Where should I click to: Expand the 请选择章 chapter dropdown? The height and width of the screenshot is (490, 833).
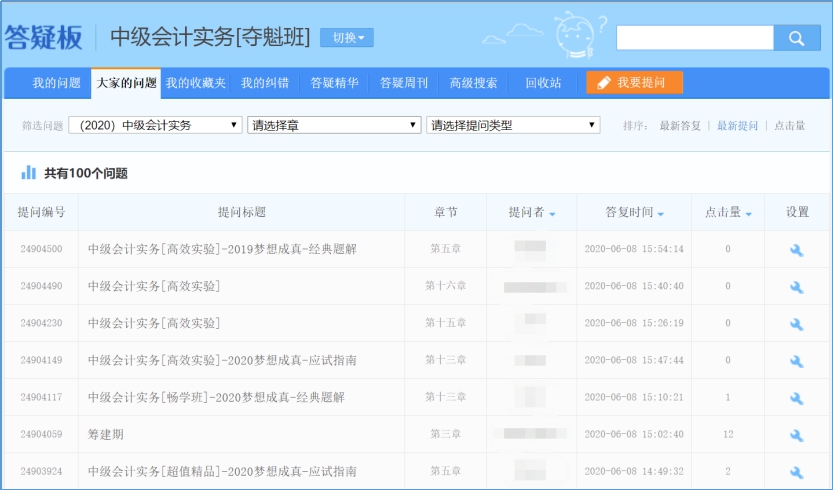pos(334,125)
